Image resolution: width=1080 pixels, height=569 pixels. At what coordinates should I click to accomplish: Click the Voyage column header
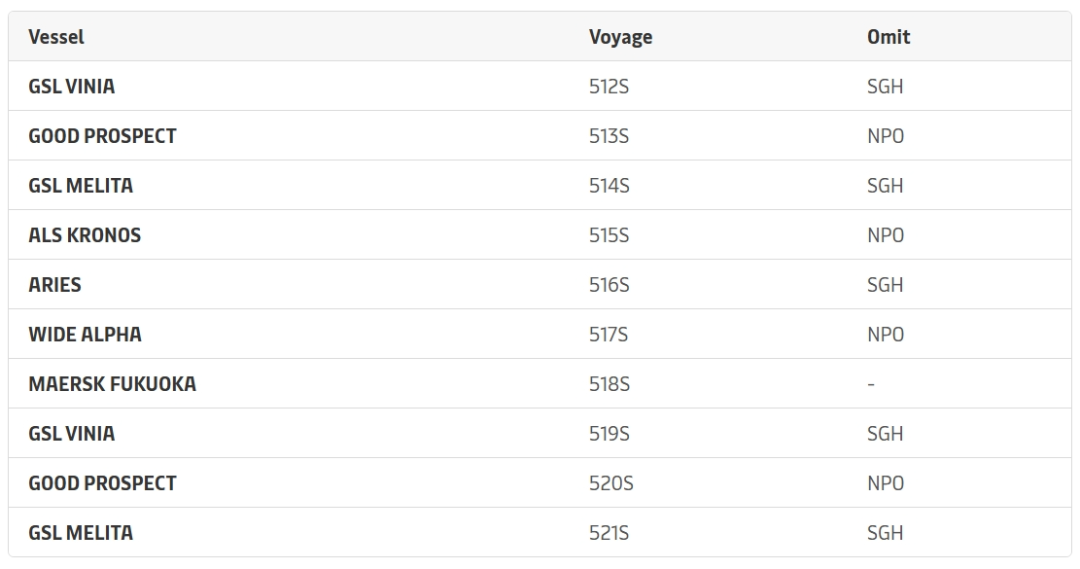(620, 37)
